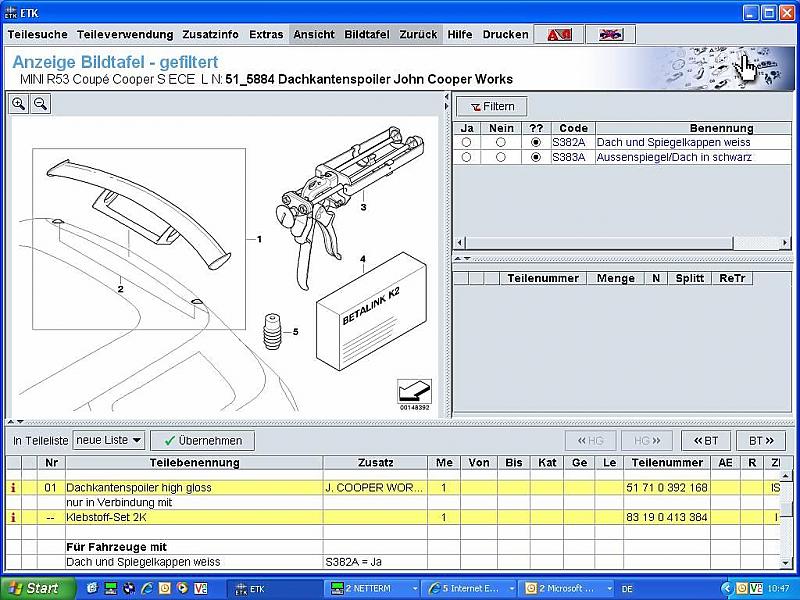Open the 'neue Liste' dropdown
The width and height of the screenshot is (800, 600).
[x=109, y=440]
